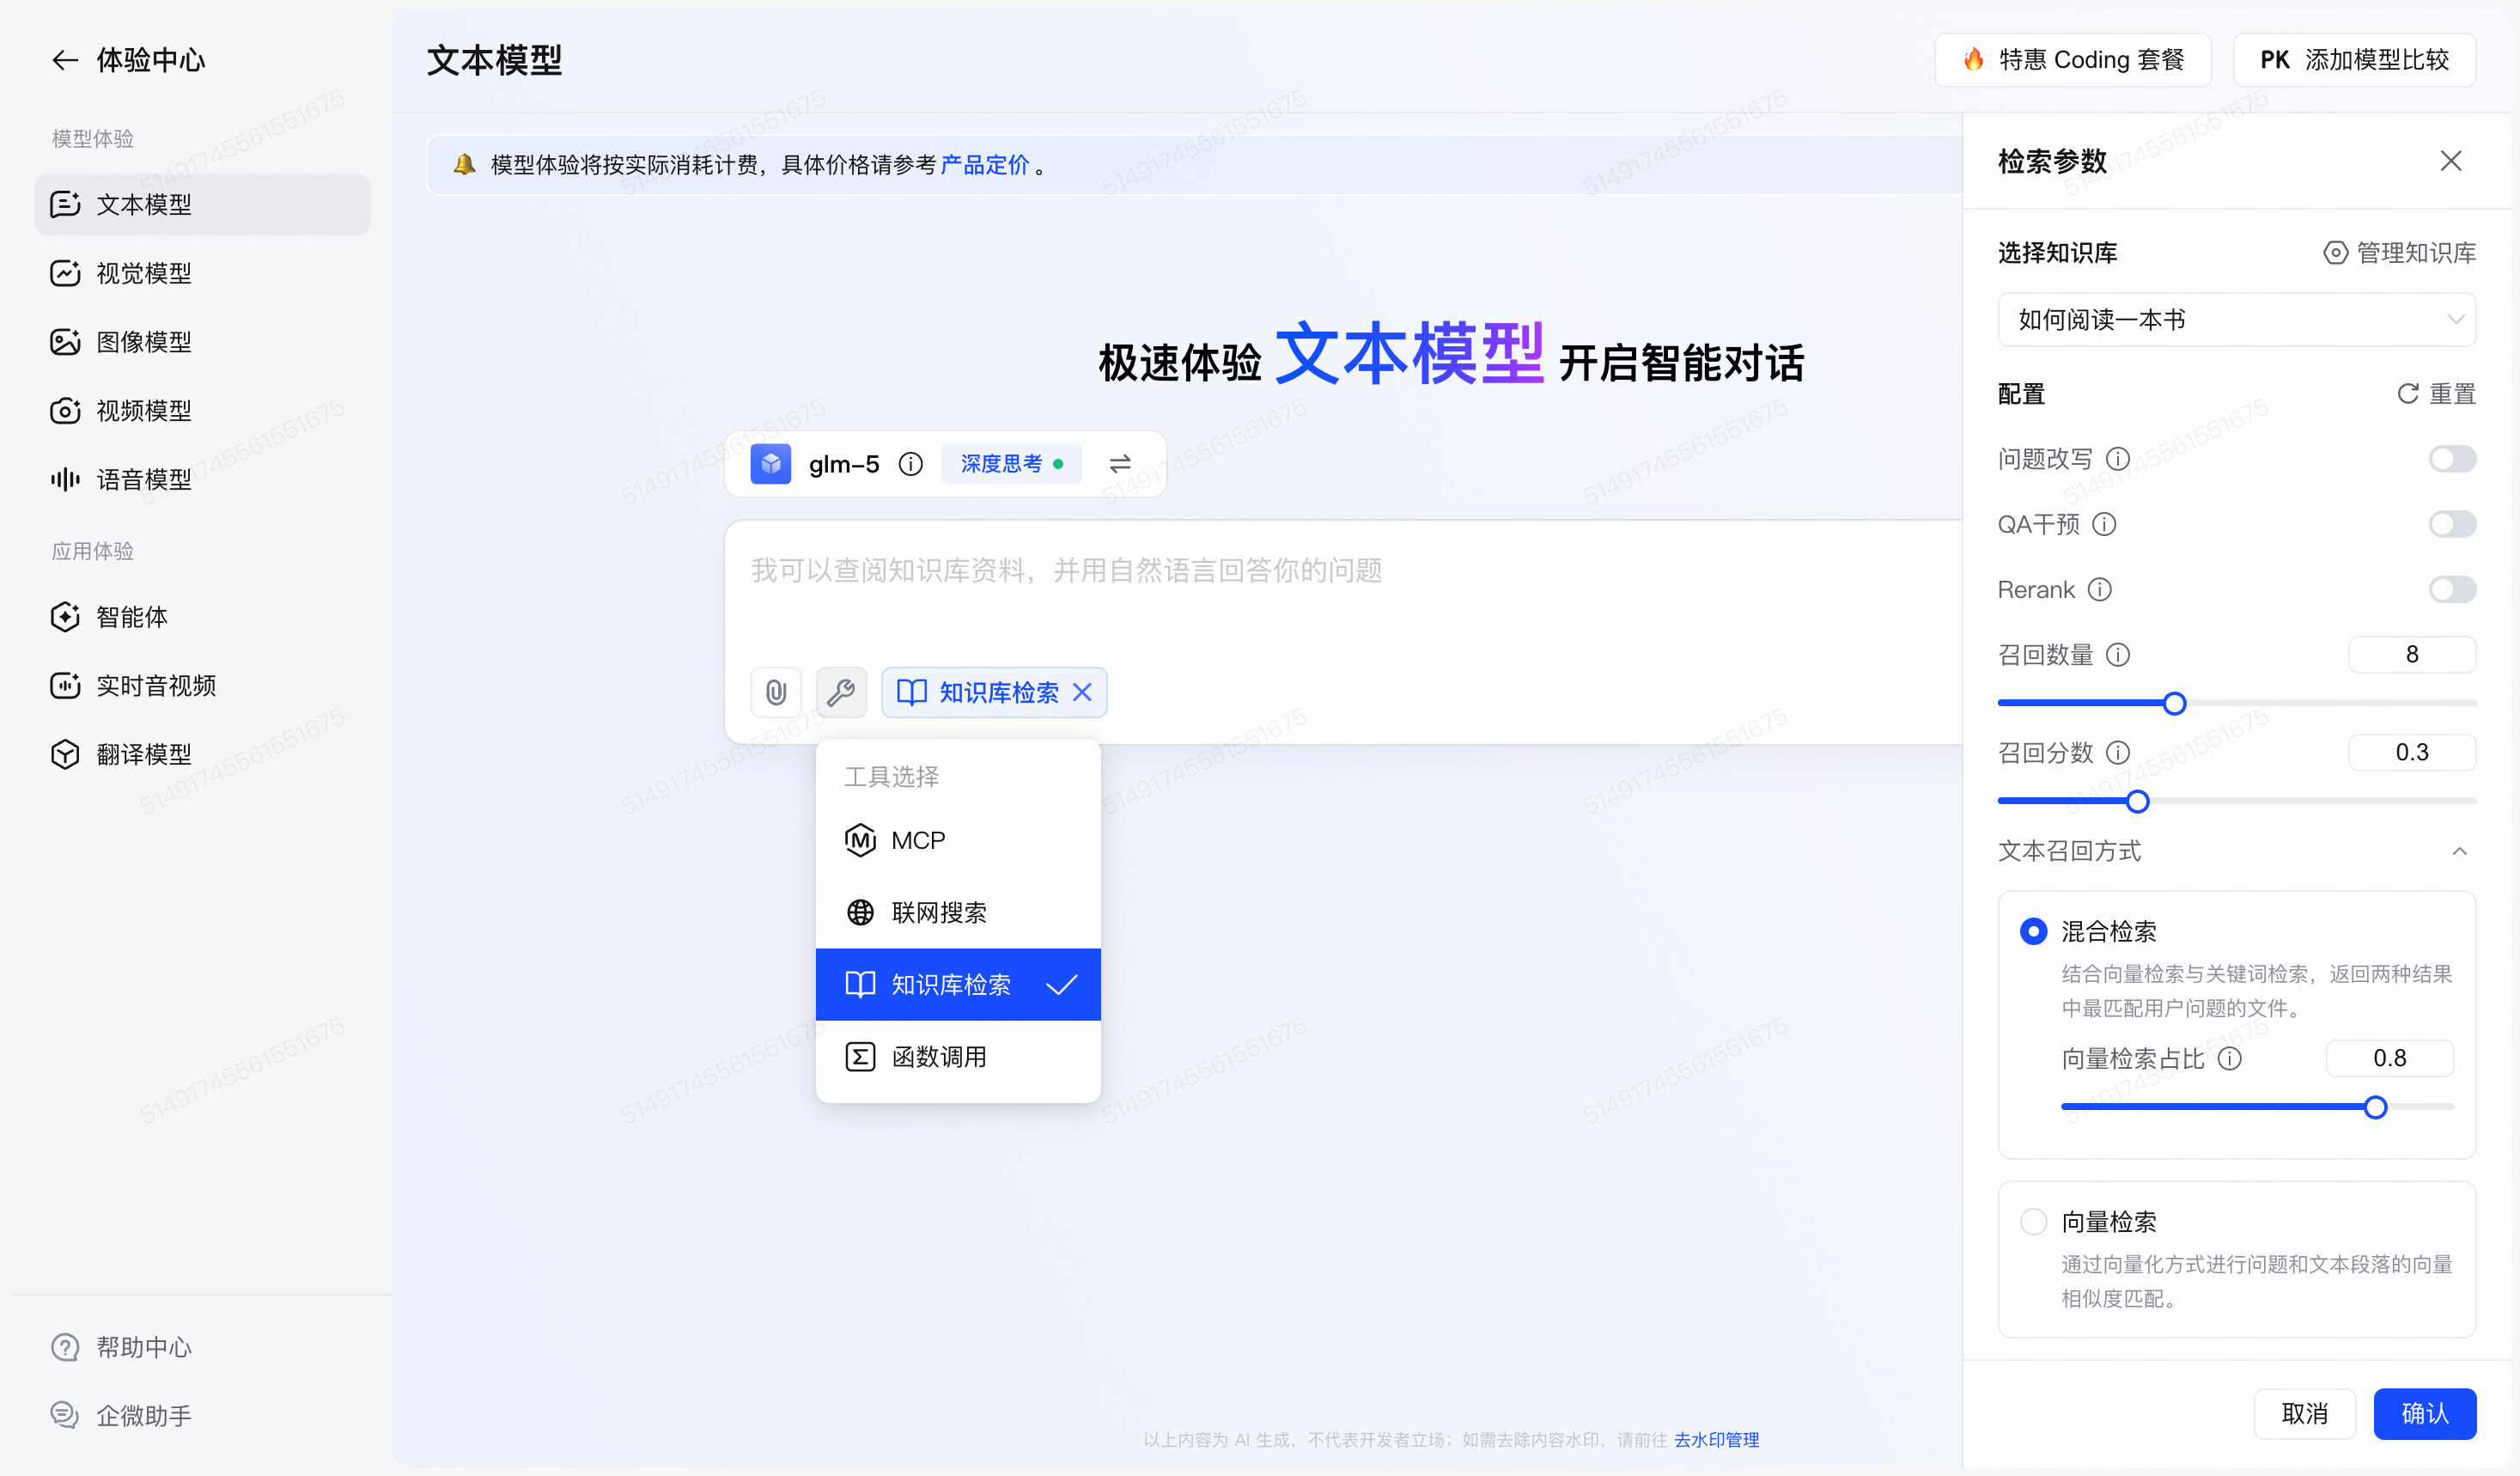Select the 向量检索 radio option
Screen dimensions: 2520x1476
click(2033, 1222)
